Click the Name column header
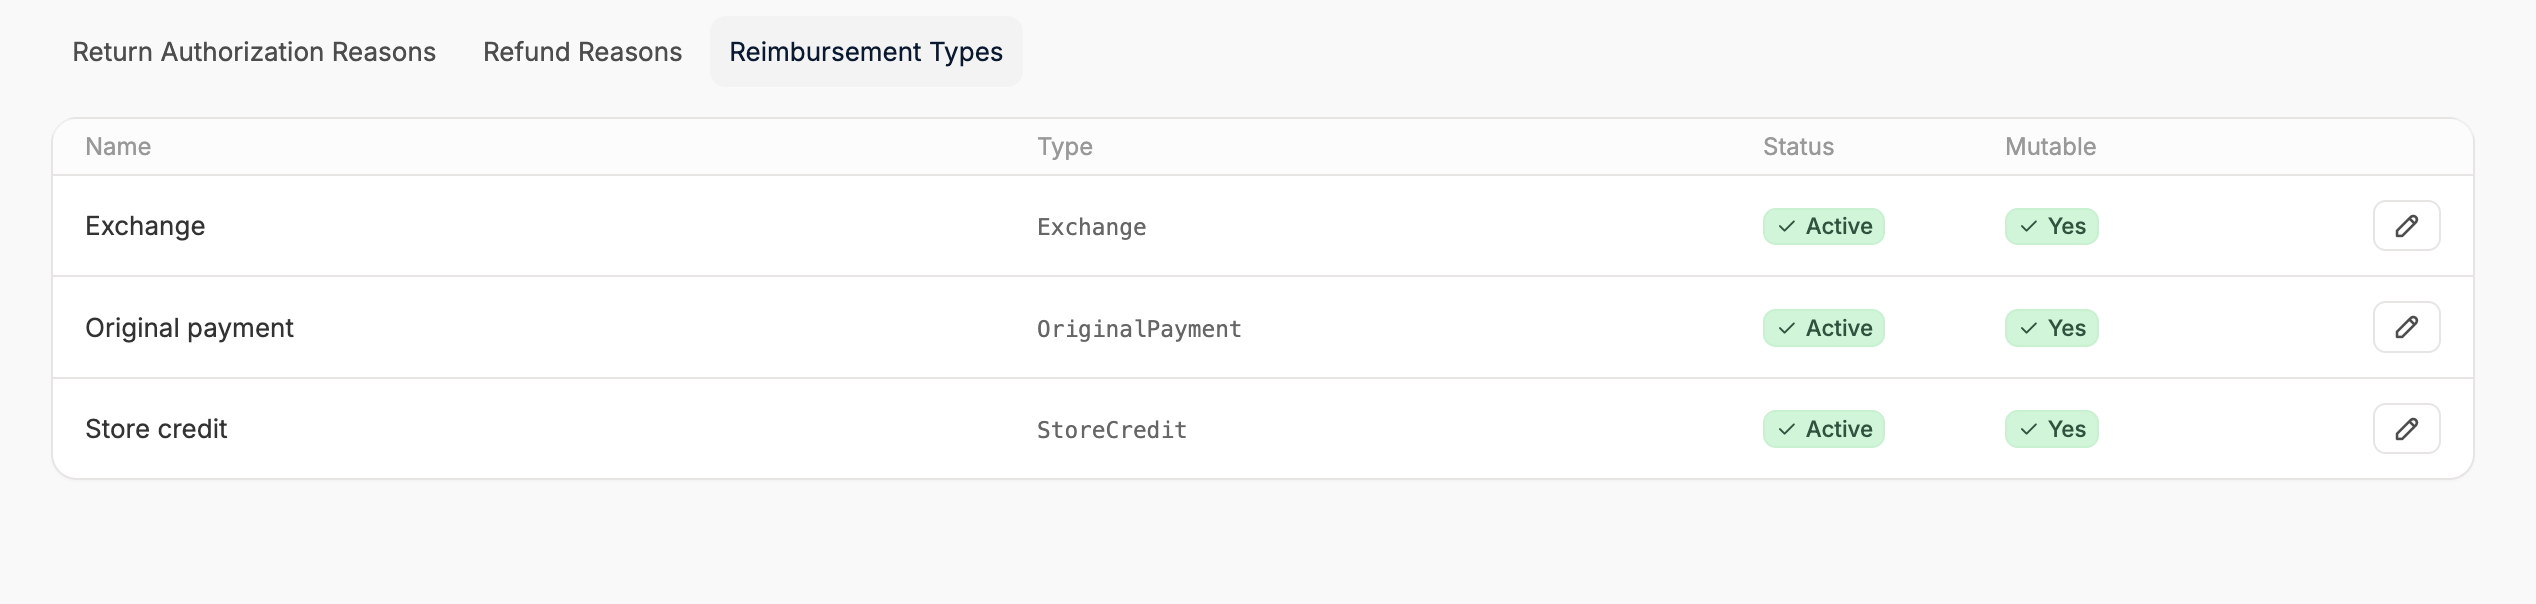 tap(118, 147)
